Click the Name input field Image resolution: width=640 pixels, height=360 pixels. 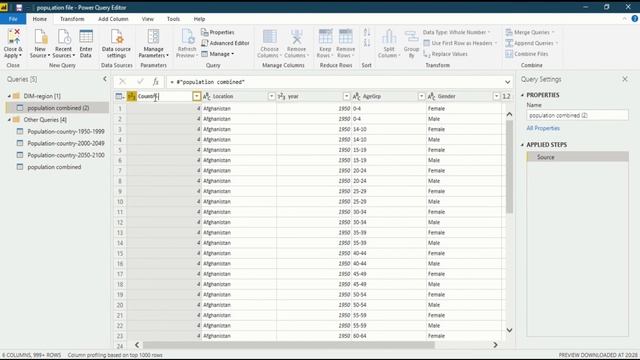click(x=577, y=116)
